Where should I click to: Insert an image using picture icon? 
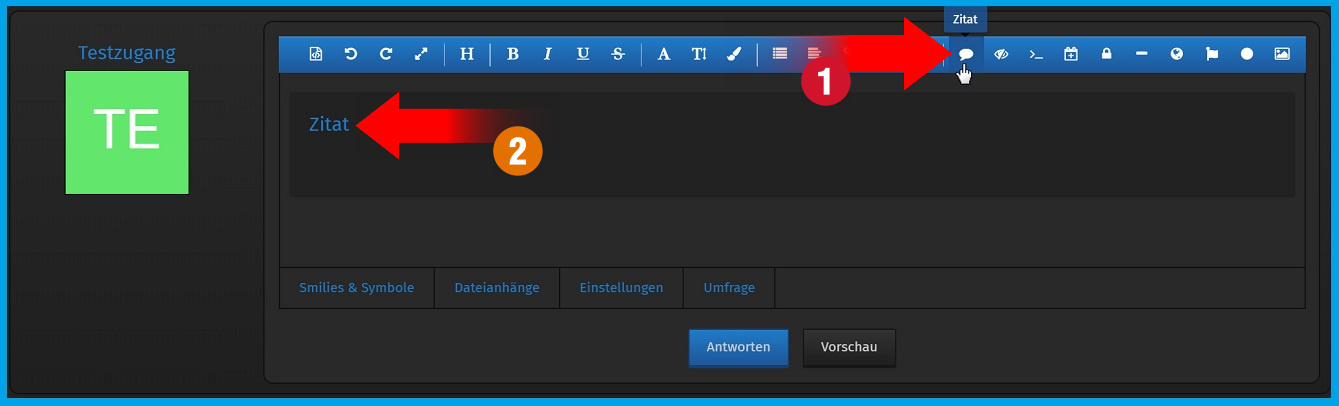1282,55
